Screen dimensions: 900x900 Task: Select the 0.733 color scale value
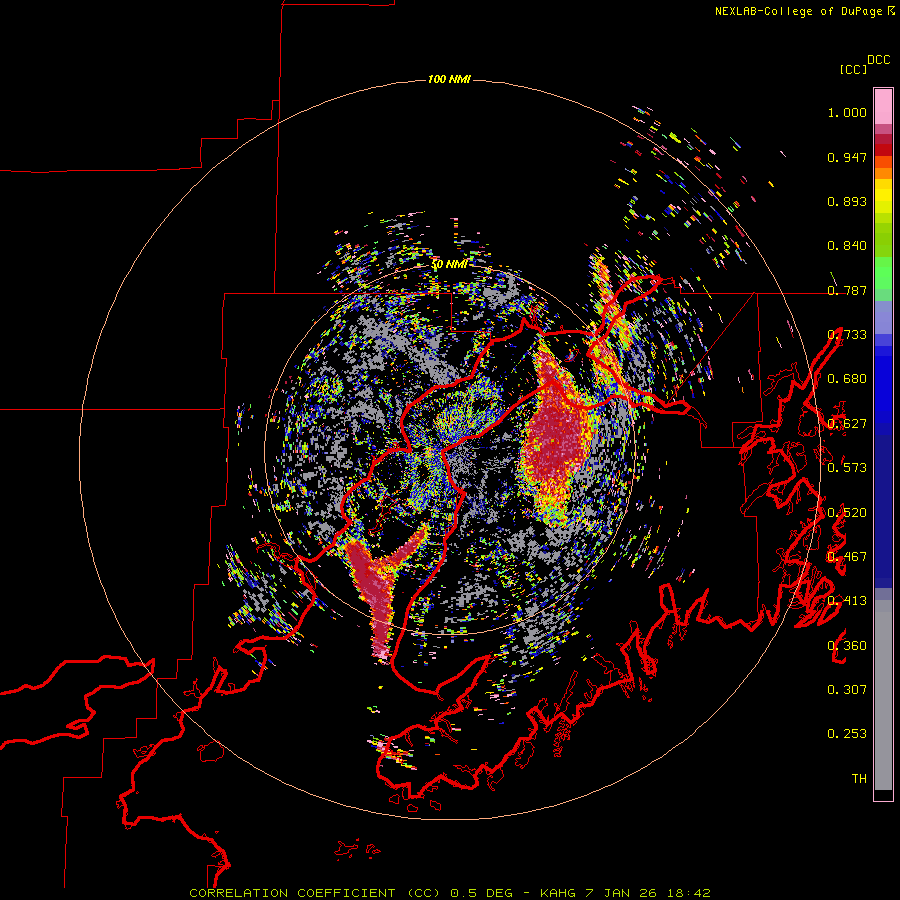847,335
